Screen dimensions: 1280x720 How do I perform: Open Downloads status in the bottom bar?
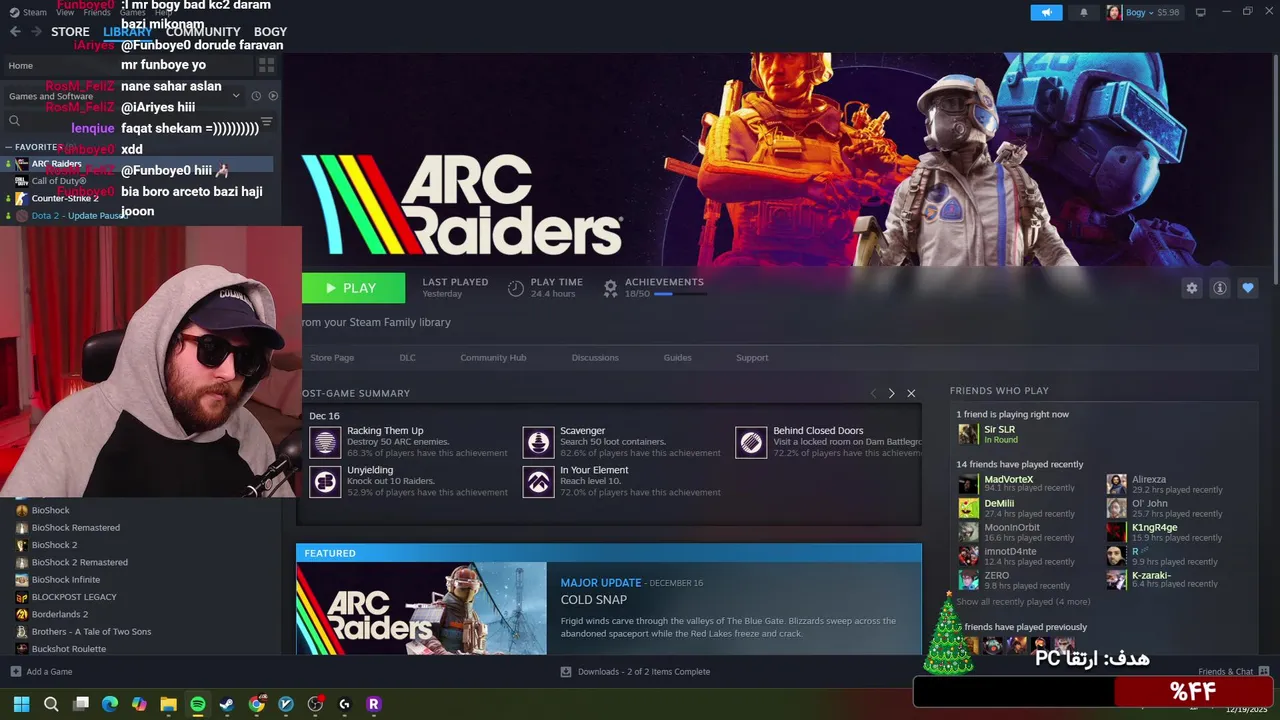[635, 672]
